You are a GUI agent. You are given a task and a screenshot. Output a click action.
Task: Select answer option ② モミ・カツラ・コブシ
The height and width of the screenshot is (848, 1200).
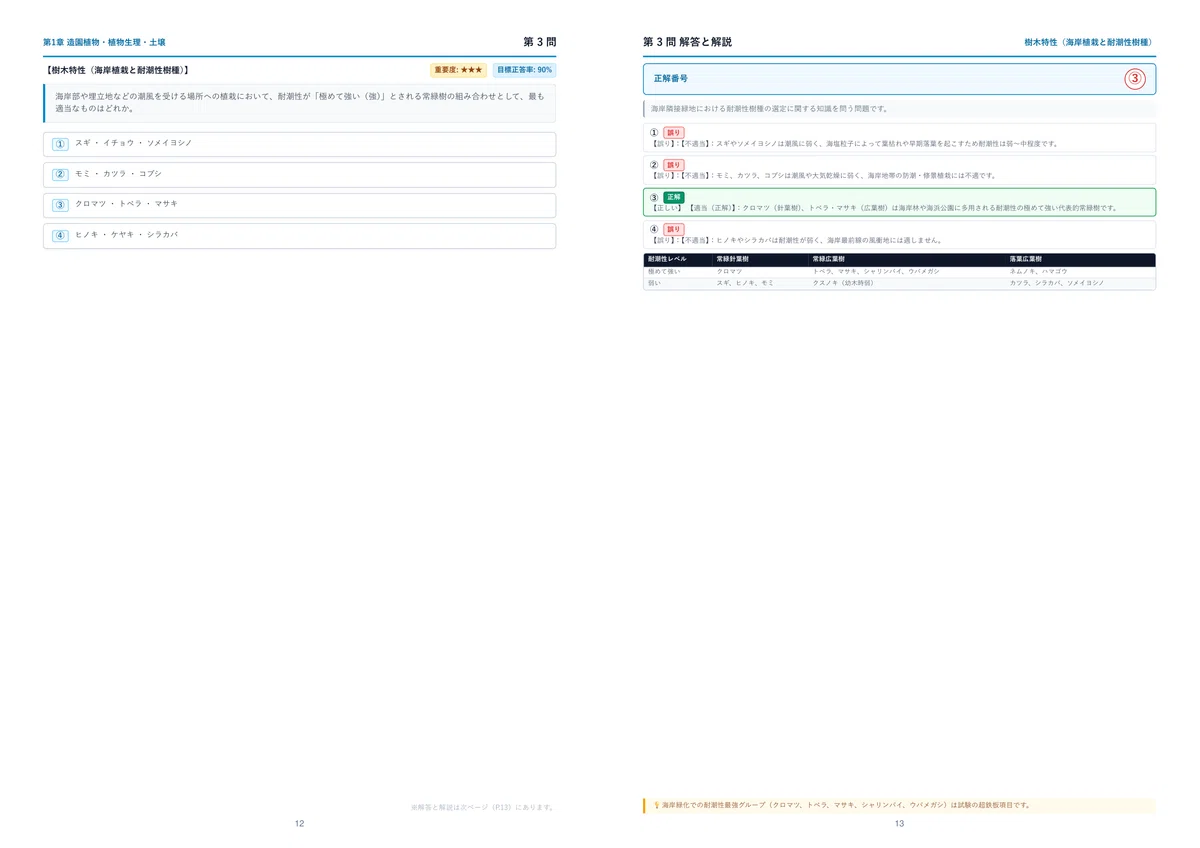tap(299, 175)
